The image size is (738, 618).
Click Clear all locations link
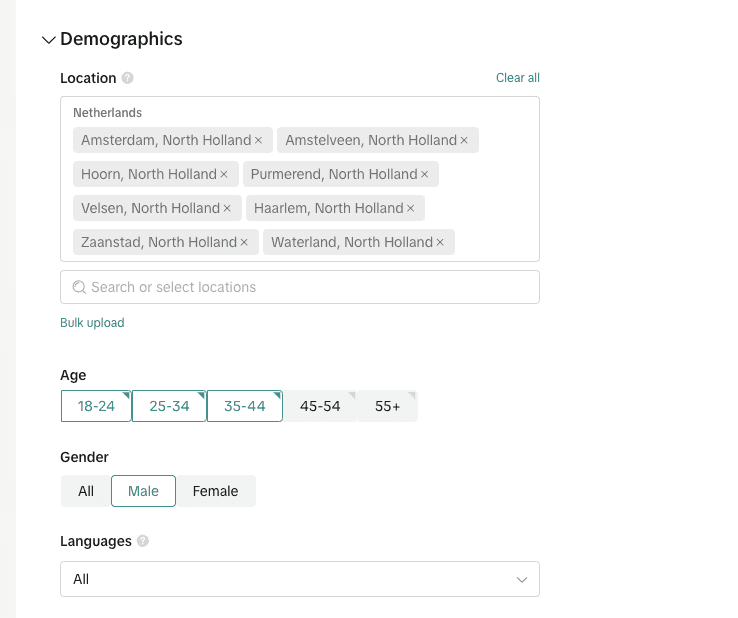coord(518,78)
